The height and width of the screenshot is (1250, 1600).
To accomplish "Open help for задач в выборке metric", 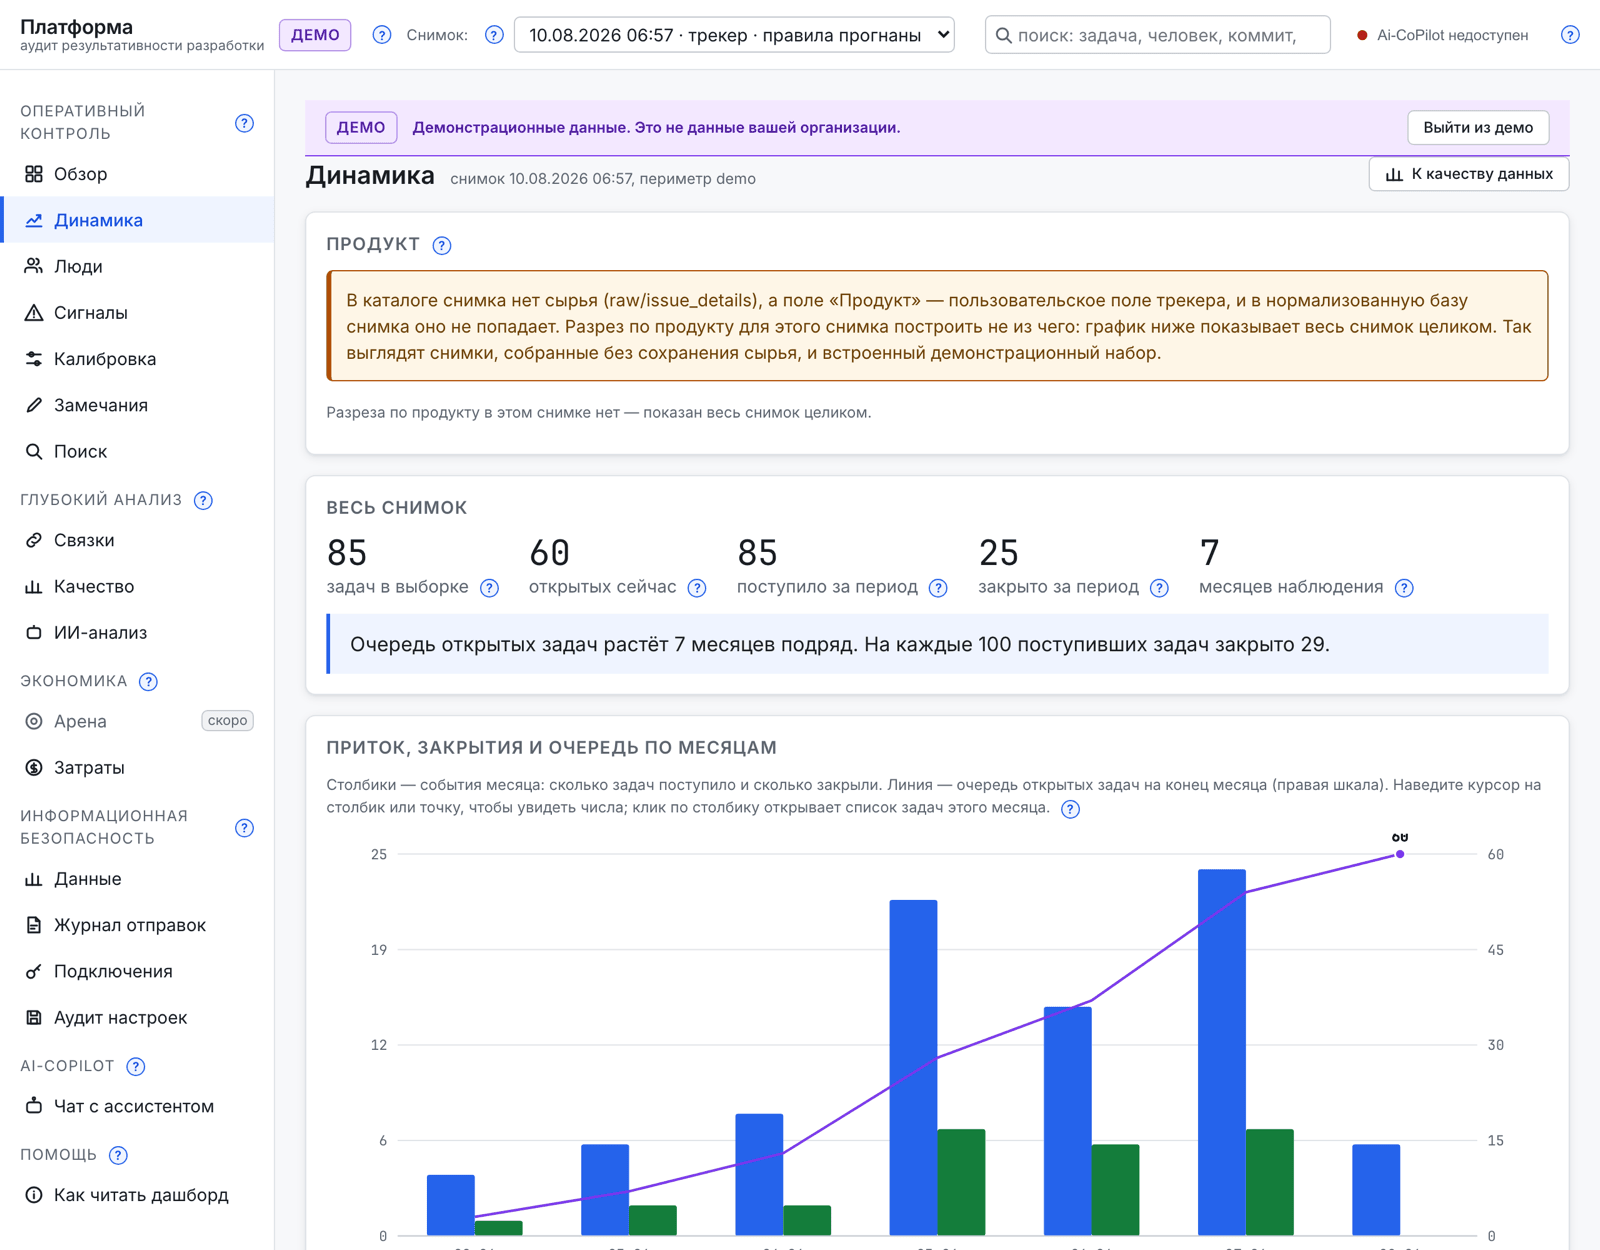I will [x=489, y=588].
